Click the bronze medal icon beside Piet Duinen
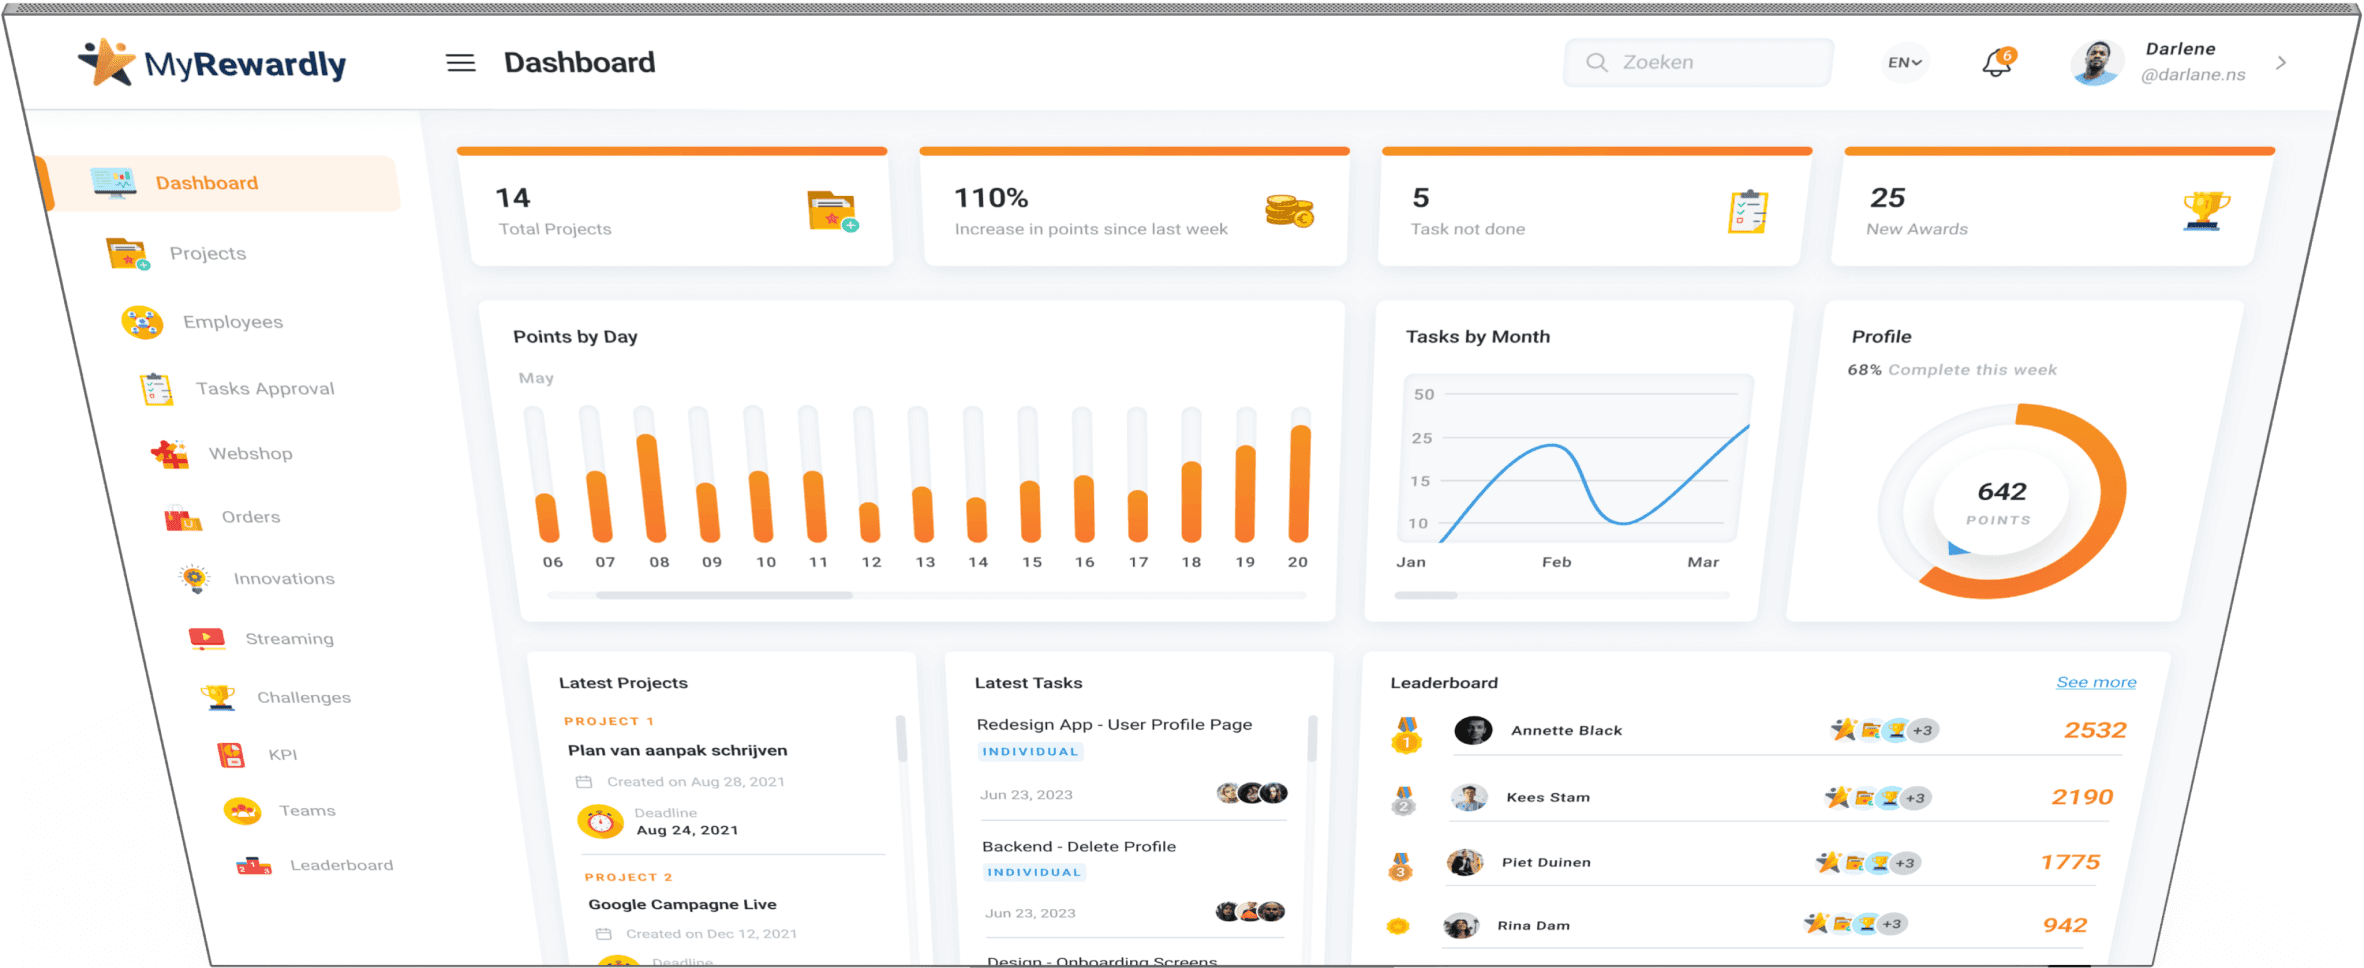The image size is (2364, 968). pyautogui.click(x=1401, y=865)
